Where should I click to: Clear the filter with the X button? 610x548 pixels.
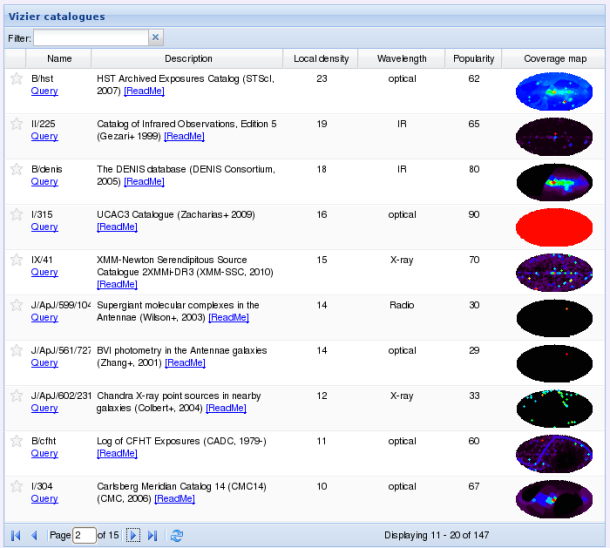(x=156, y=37)
